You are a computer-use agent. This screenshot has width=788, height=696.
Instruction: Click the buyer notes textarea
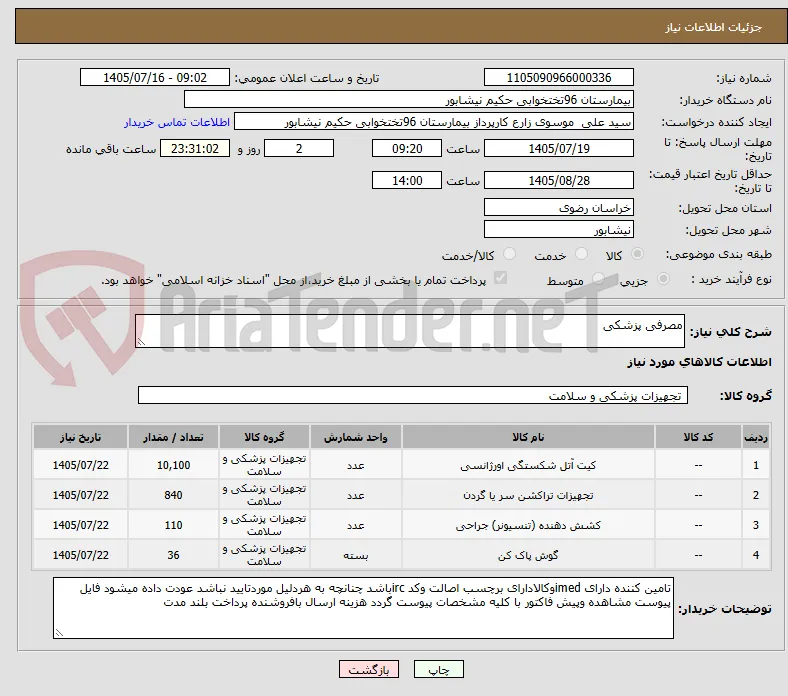click(x=363, y=608)
